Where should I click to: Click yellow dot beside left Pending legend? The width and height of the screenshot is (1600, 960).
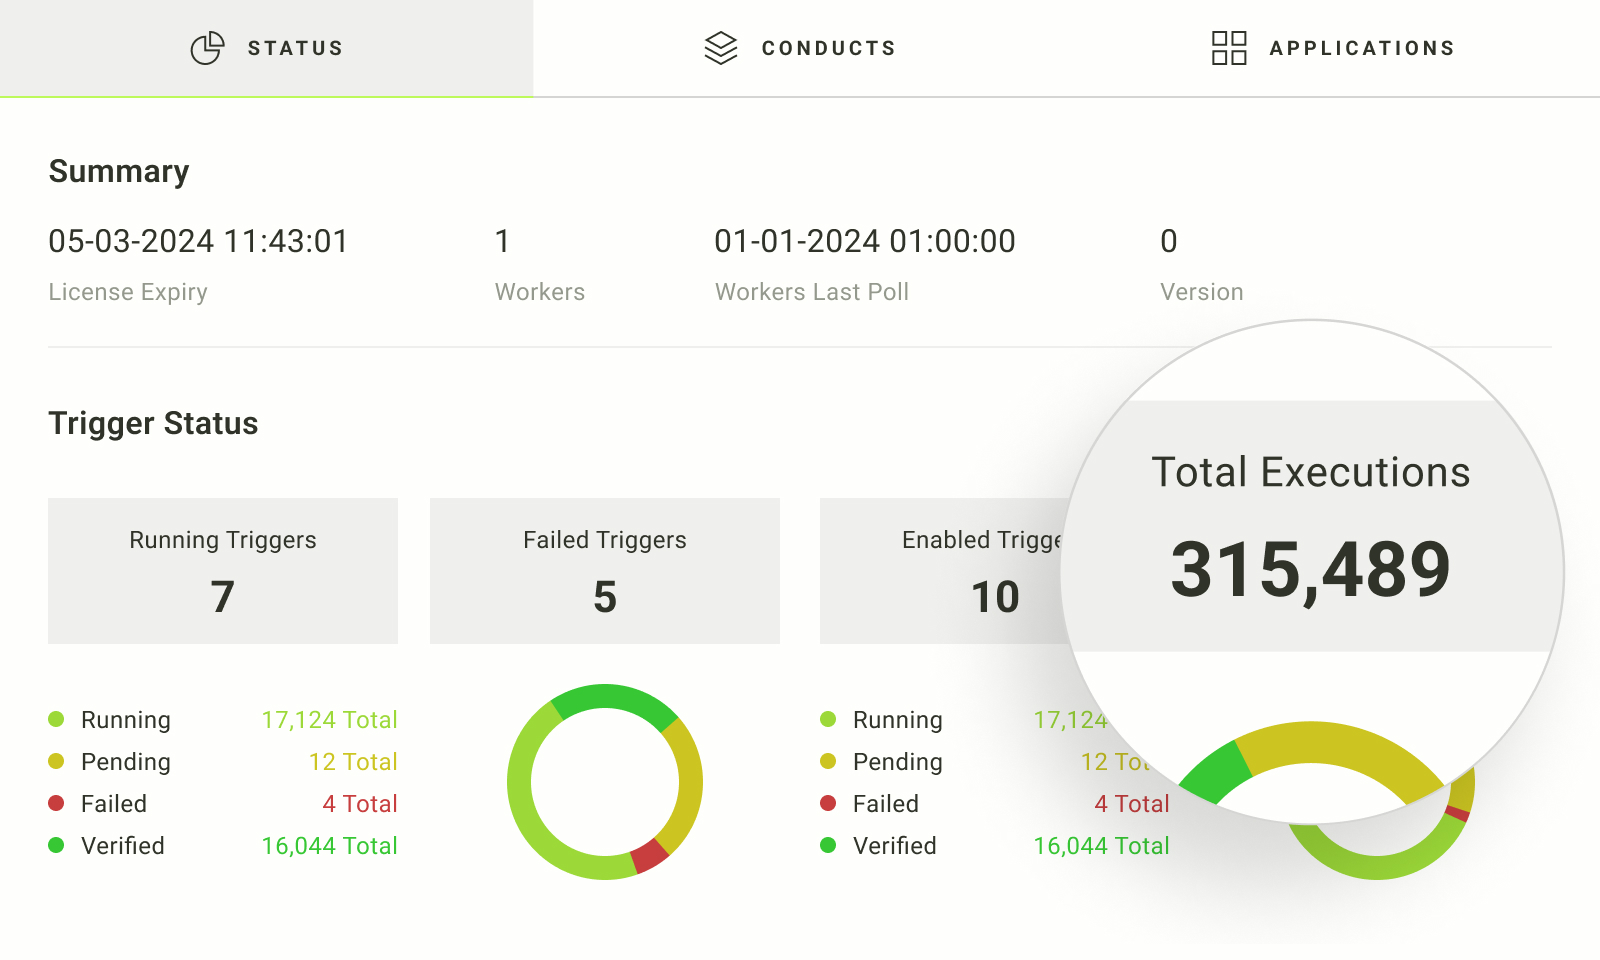coord(56,761)
